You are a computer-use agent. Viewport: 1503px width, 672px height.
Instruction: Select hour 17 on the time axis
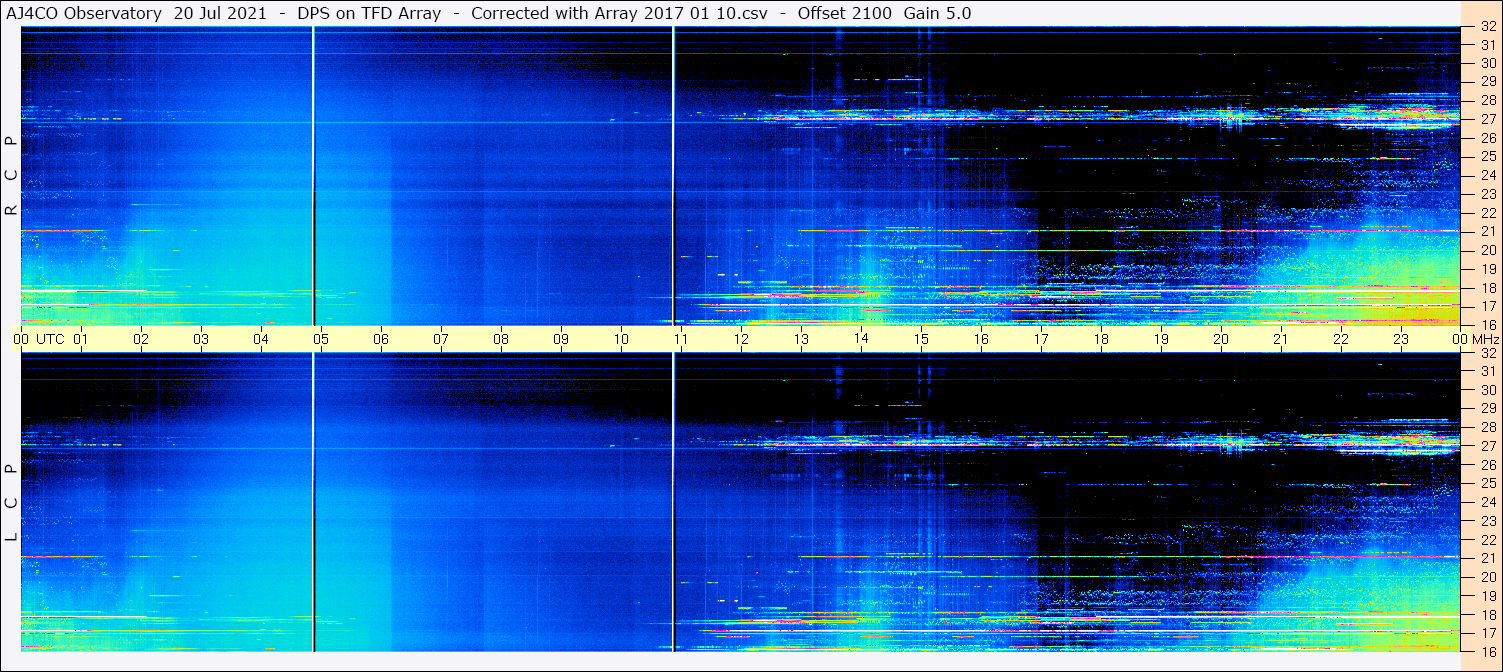coord(1041,339)
